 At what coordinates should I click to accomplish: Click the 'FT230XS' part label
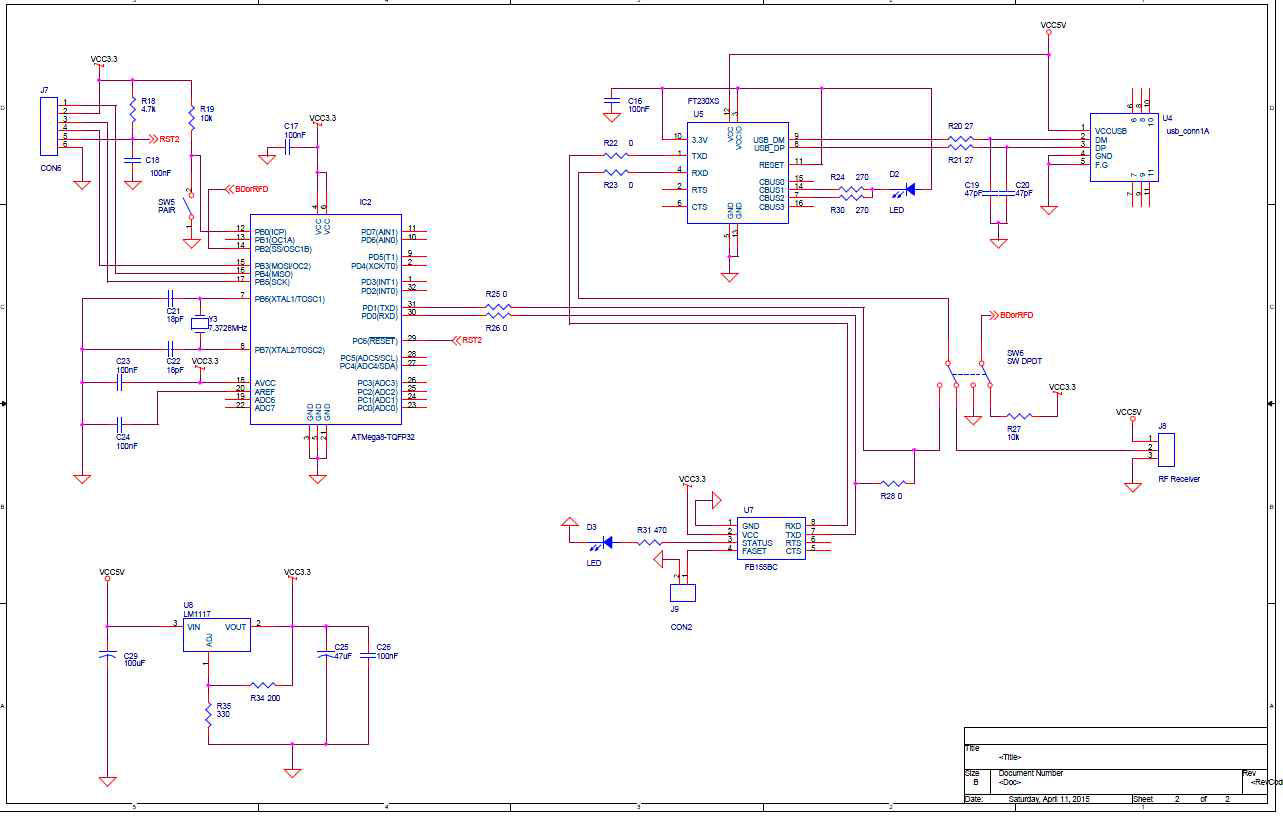point(704,102)
